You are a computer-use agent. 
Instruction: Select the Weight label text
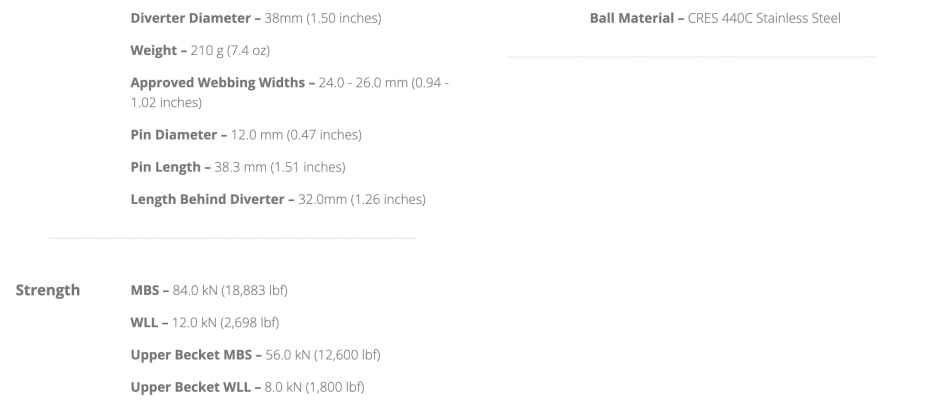(153, 50)
